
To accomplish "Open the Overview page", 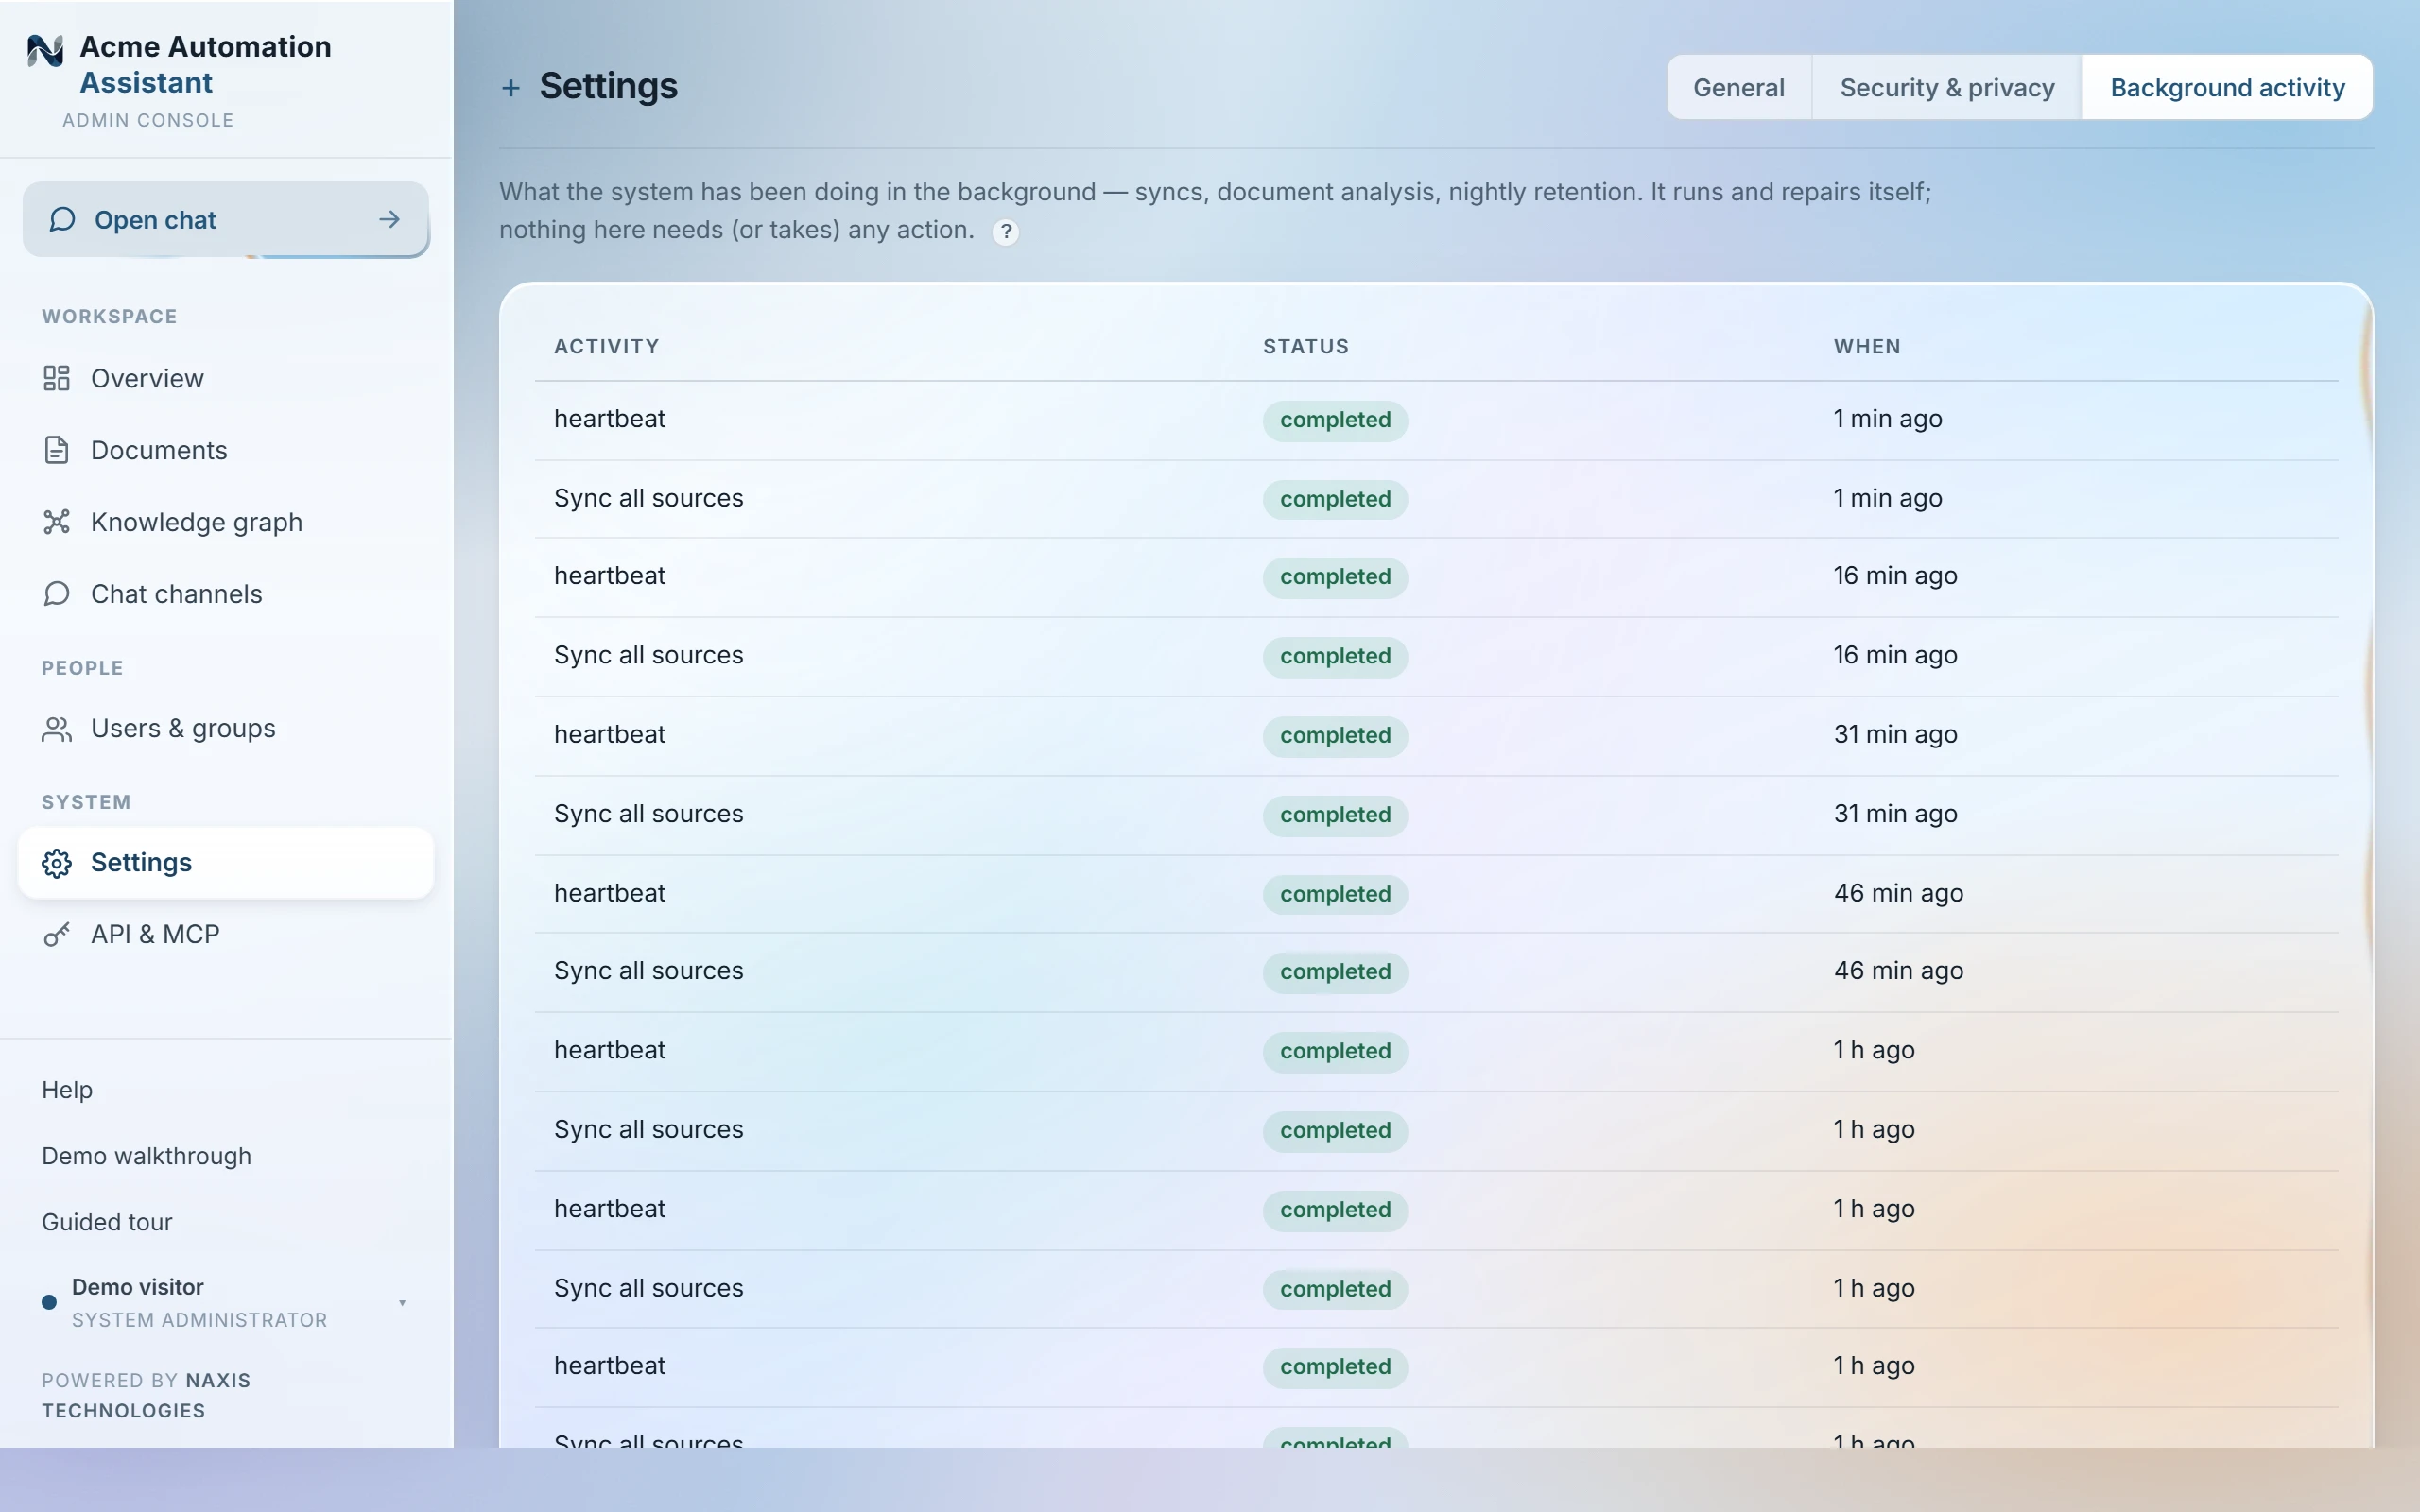I will pos(225,378).
